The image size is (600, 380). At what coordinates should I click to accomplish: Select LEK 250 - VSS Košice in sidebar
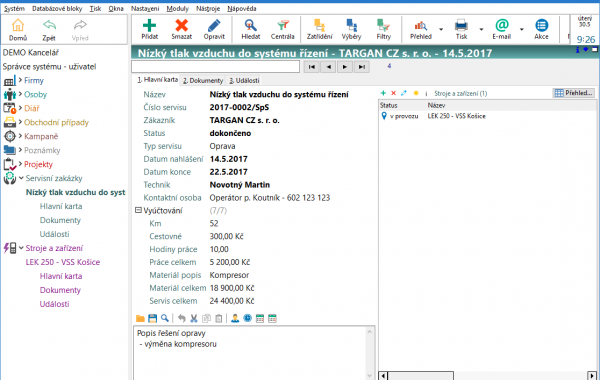coord(63,262)
